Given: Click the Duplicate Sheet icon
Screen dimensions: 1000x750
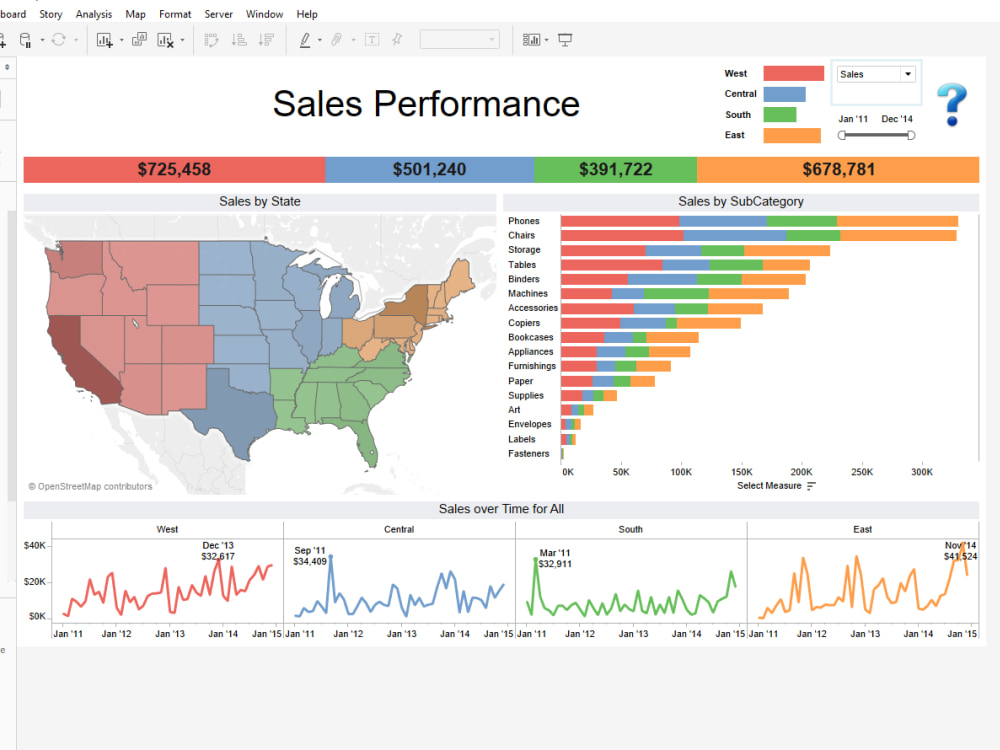Looking at the screenshot, I should [x=139, y=40].
